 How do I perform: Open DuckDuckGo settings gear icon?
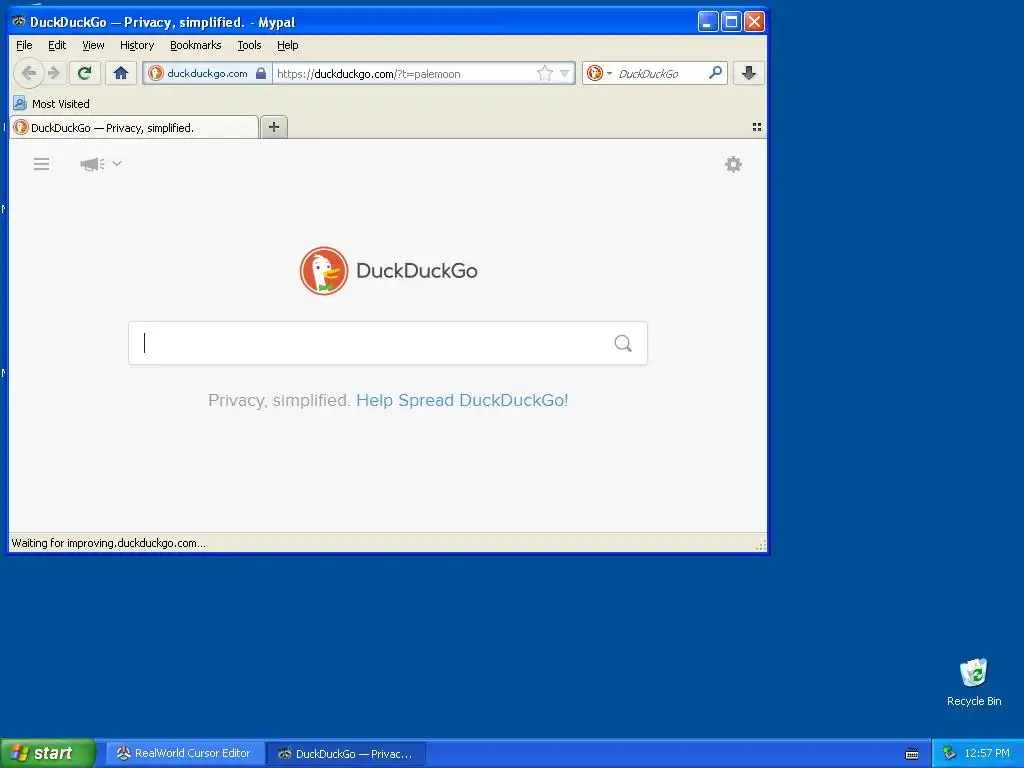733,164
